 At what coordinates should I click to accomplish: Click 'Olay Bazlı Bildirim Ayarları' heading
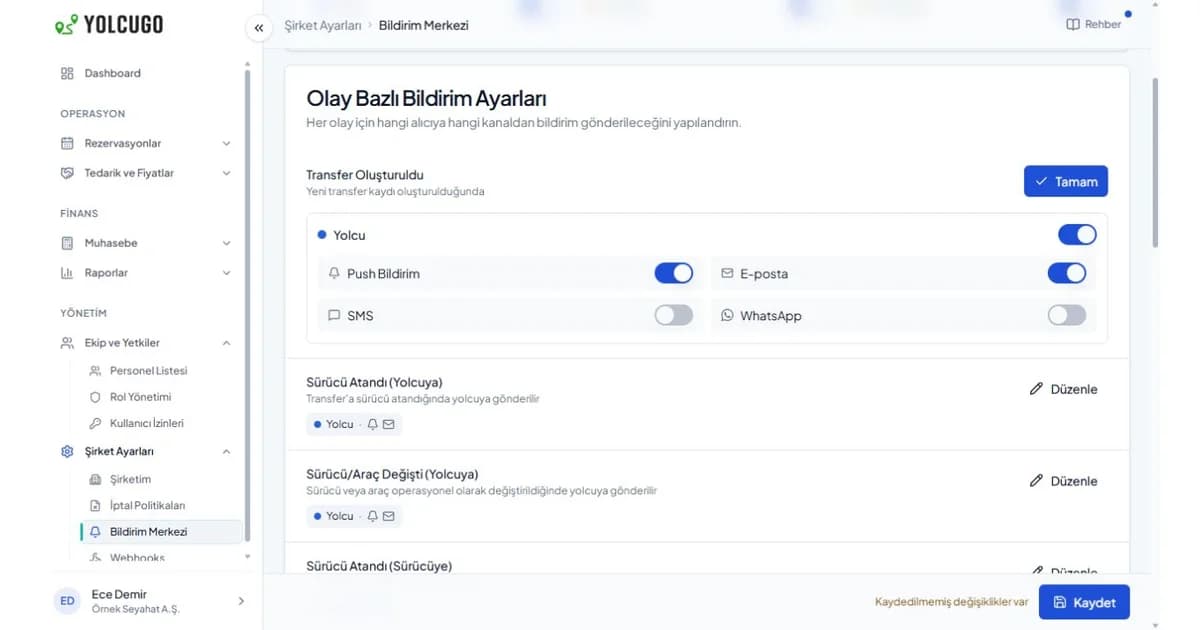tap(426, 99)
